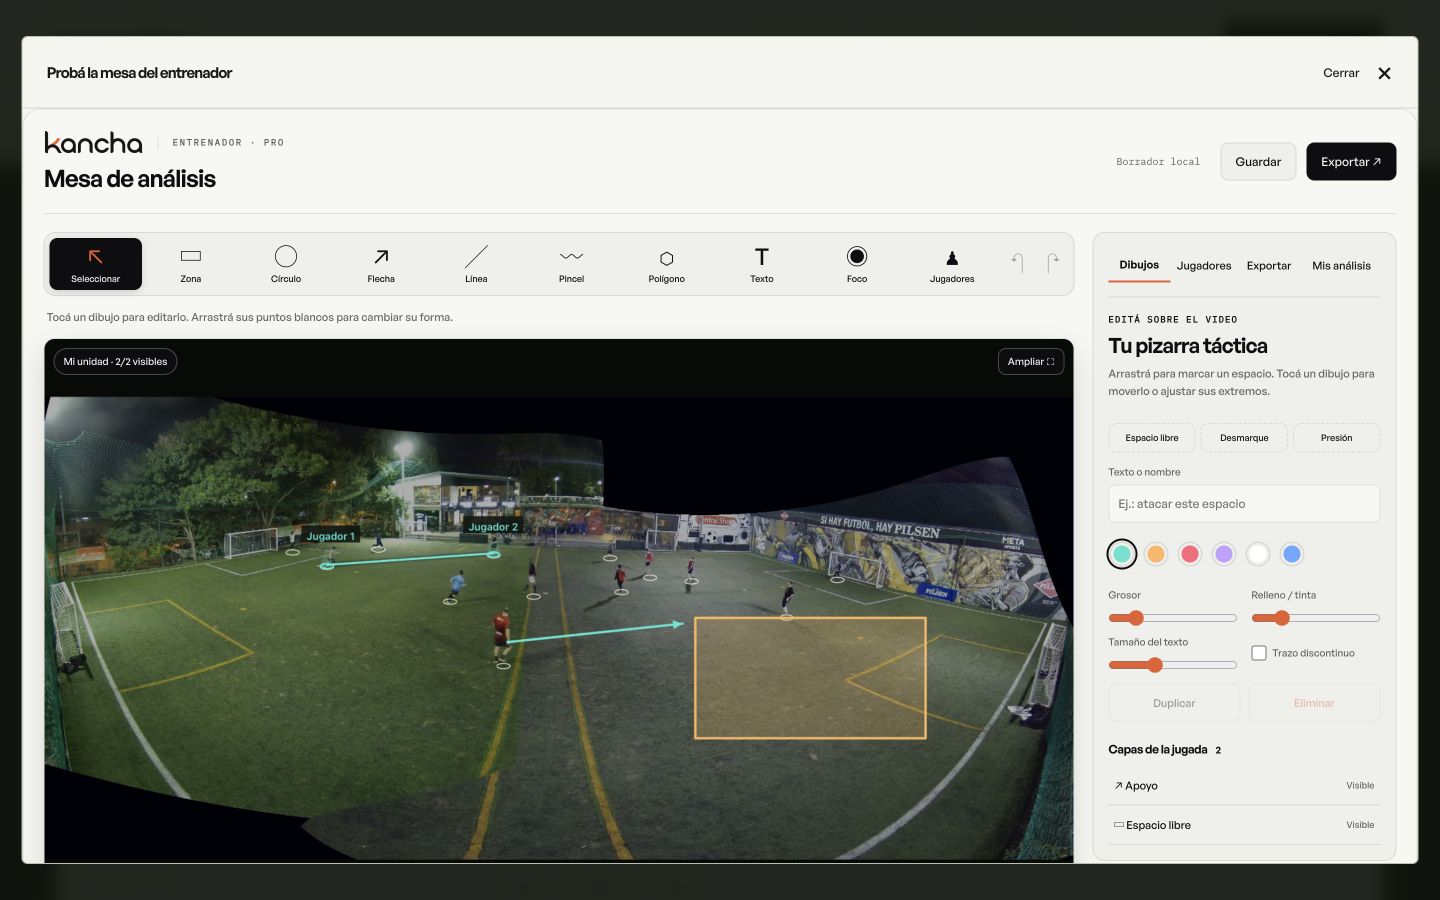
Task: Select the Línea tool
Action: coord(476,264)
